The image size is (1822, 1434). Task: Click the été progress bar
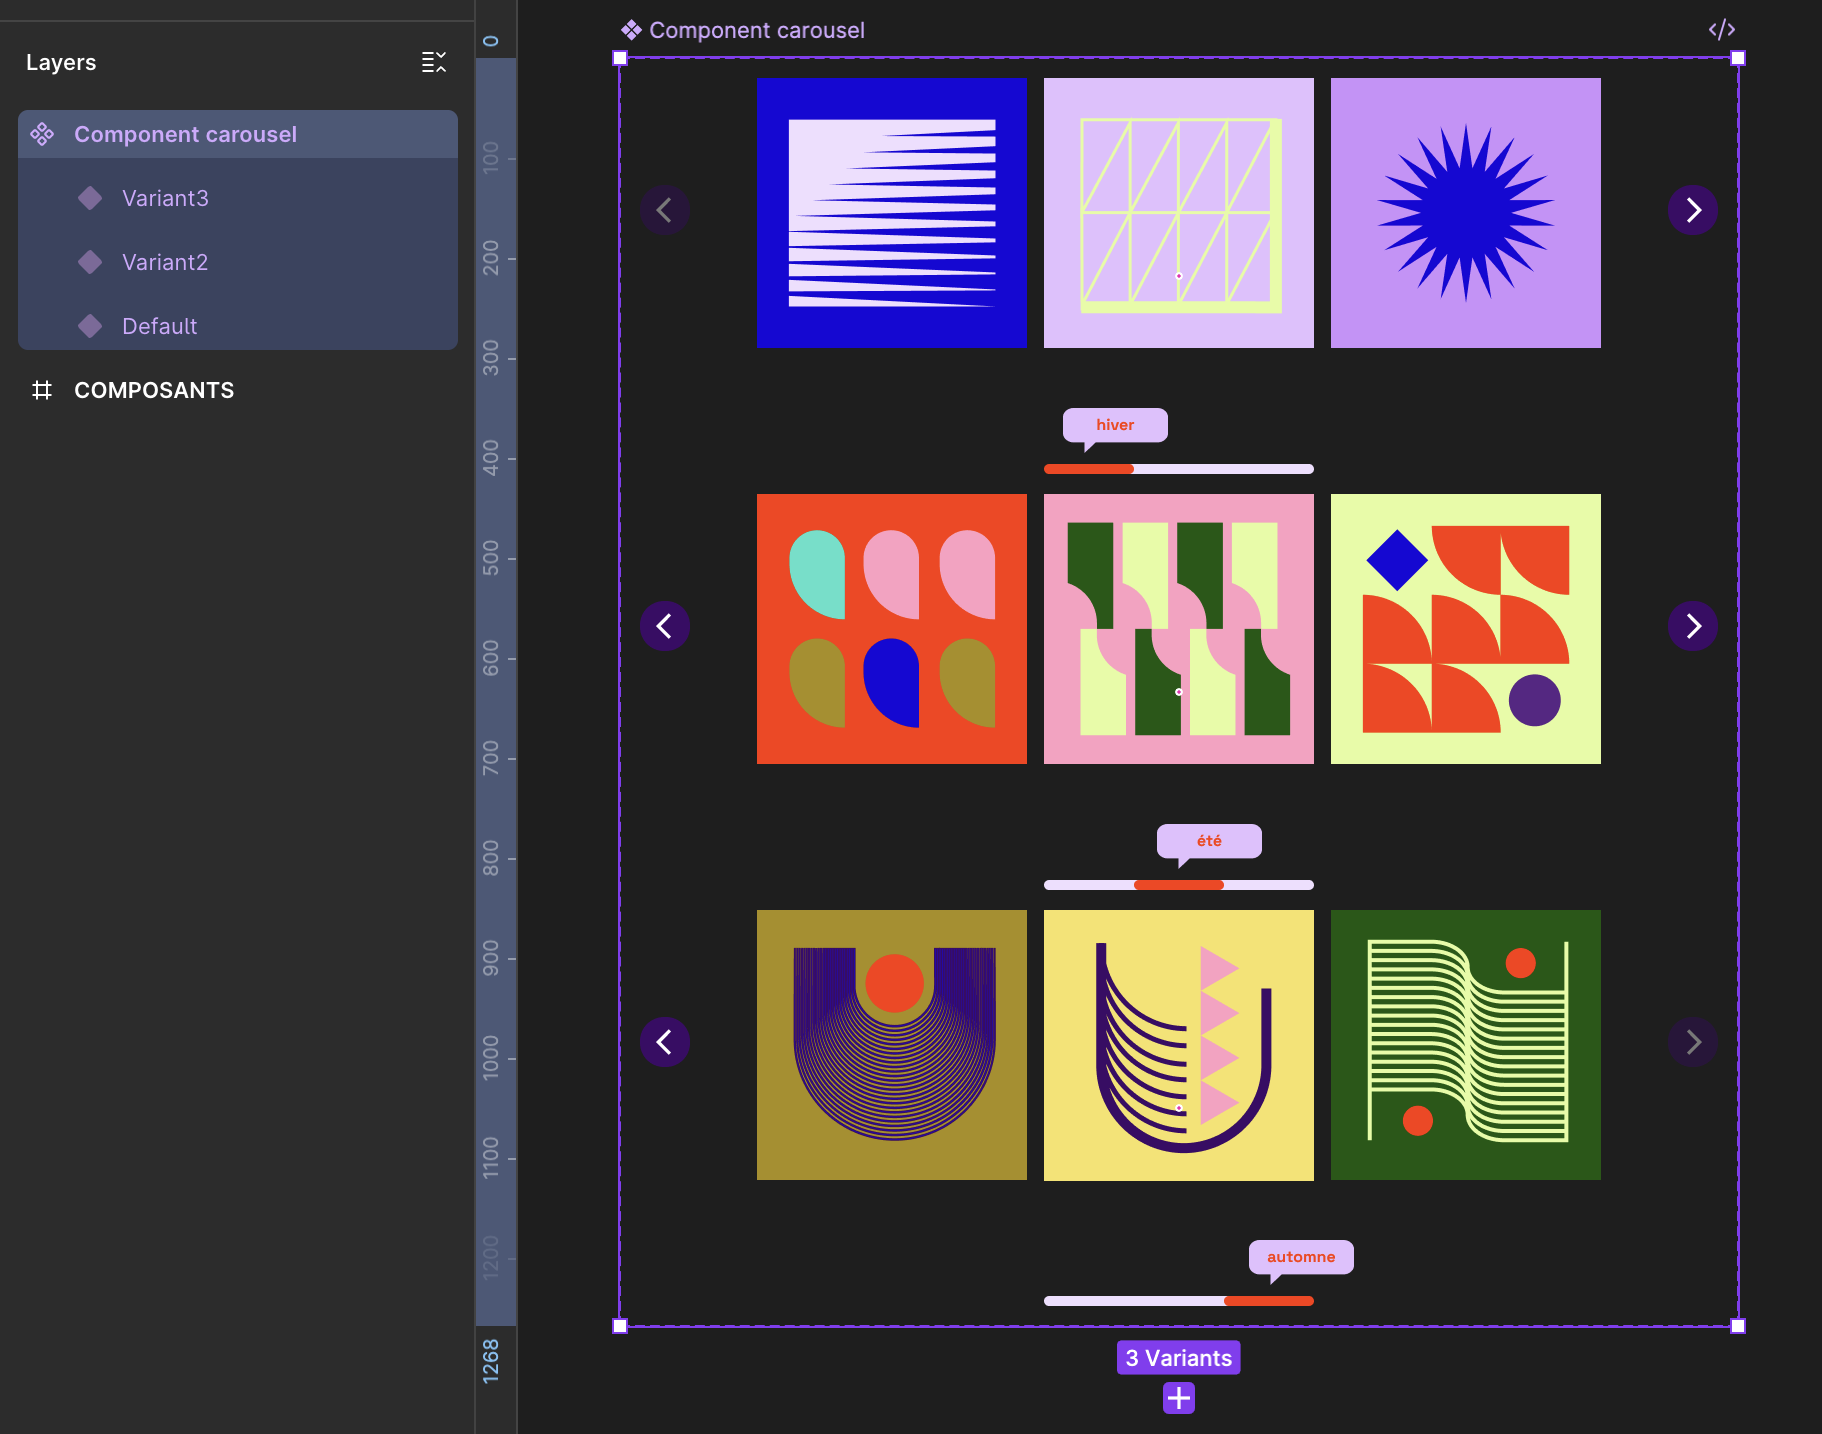point(1178,885)
